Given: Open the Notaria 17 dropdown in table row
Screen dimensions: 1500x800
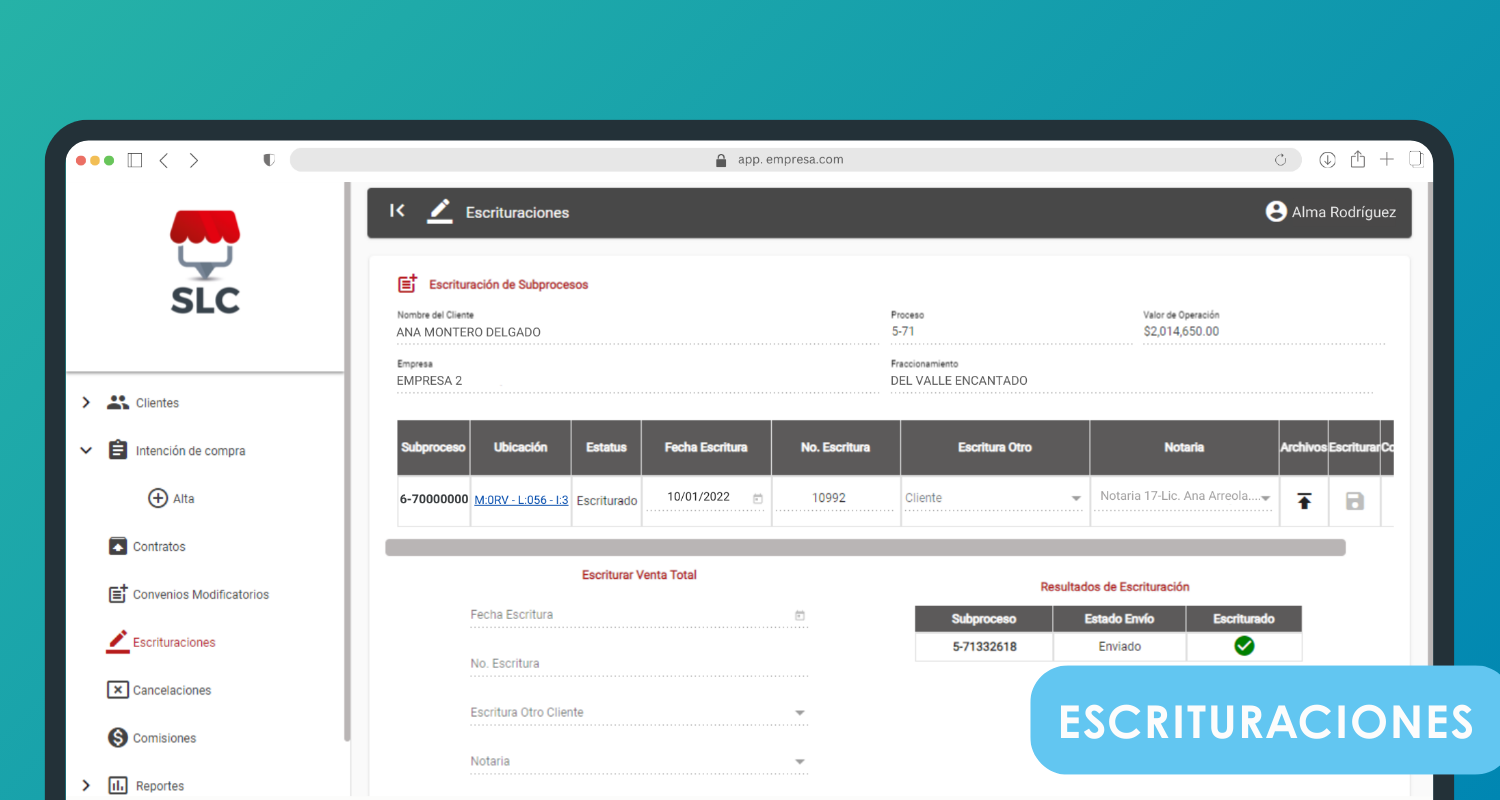Looking at the screenshot, I should tap(1265, 498).
